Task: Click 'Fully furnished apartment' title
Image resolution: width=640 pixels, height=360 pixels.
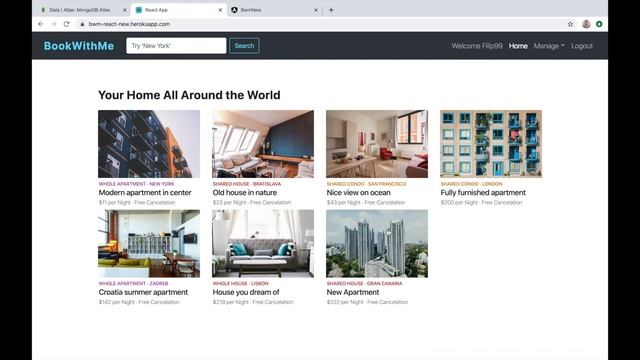Action: (x=483, y=192)
